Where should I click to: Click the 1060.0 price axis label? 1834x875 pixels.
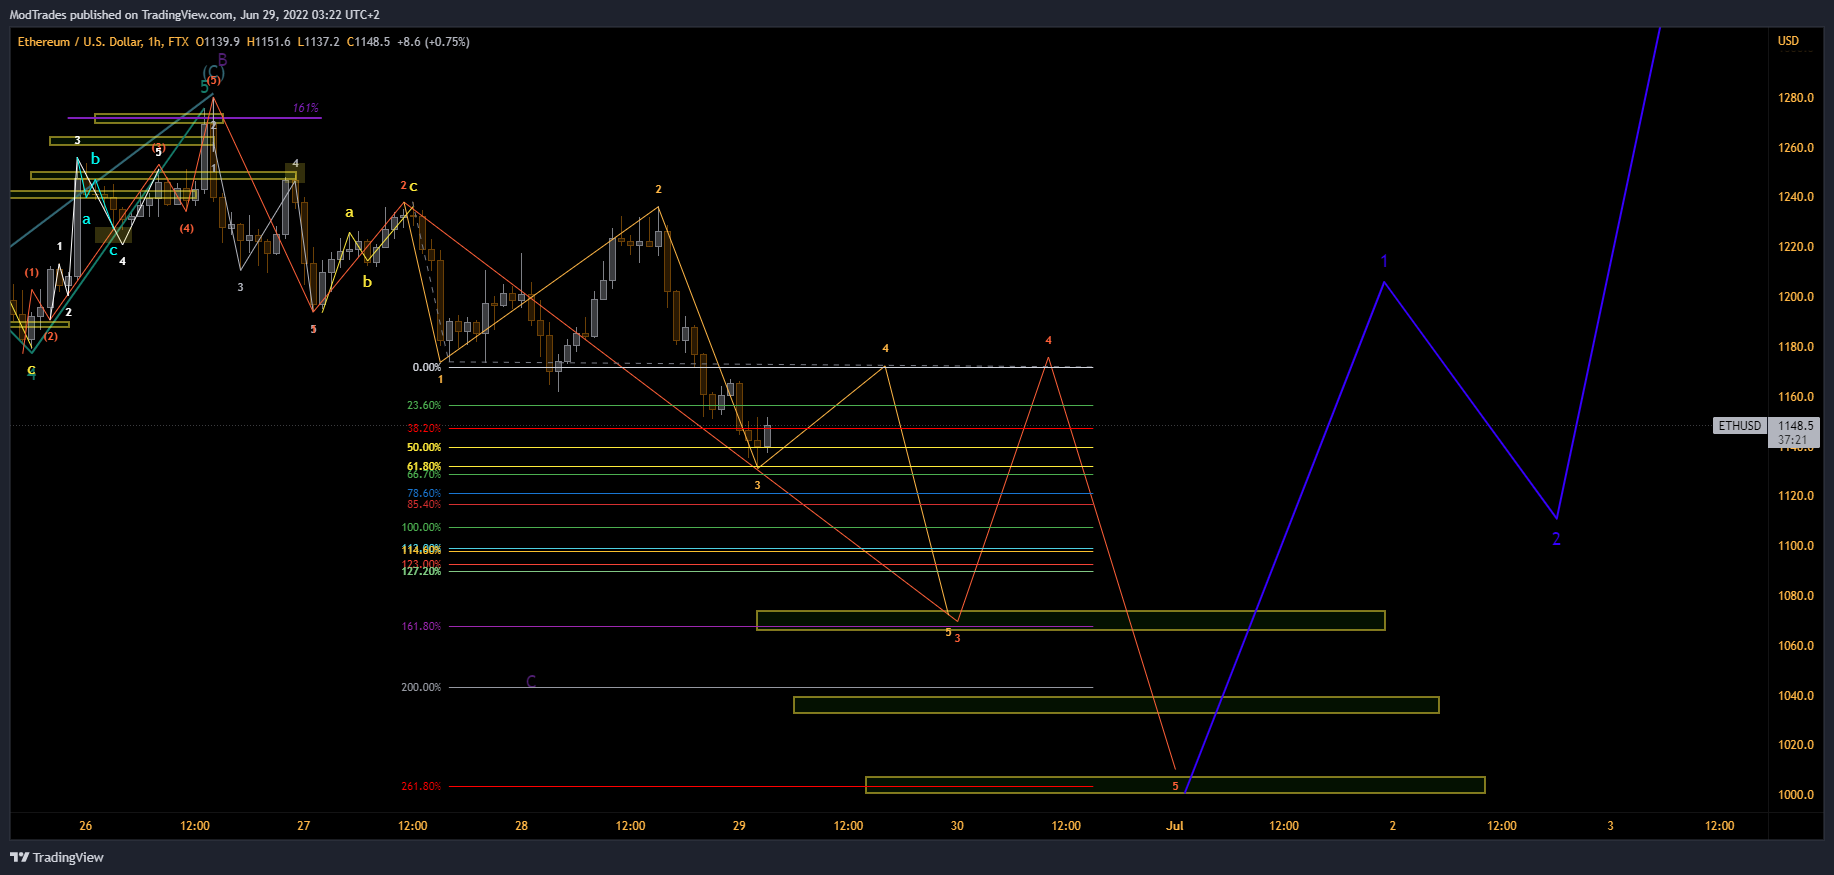click(x=1796, y=646)
